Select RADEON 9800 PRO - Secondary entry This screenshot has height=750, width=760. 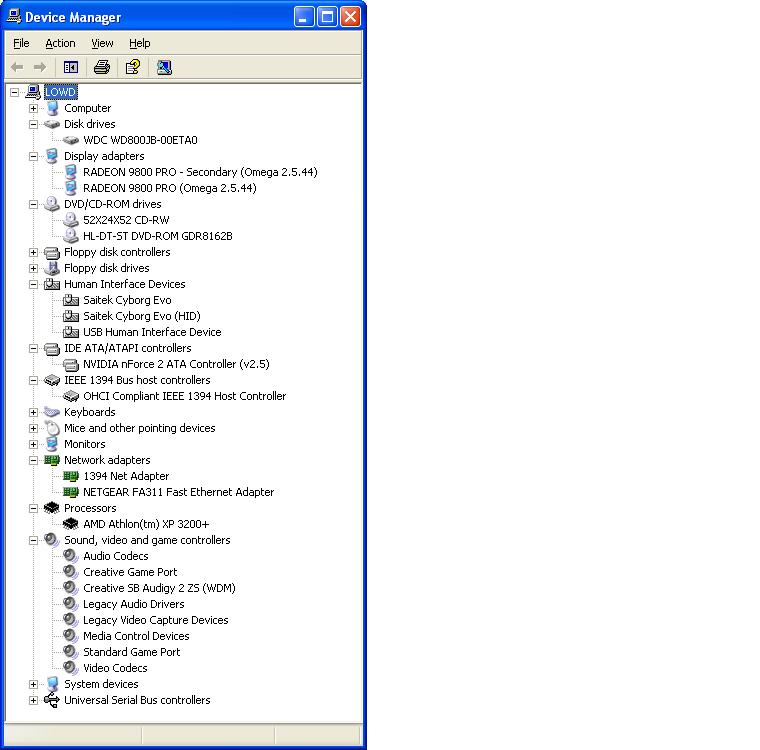coord(200,172)
